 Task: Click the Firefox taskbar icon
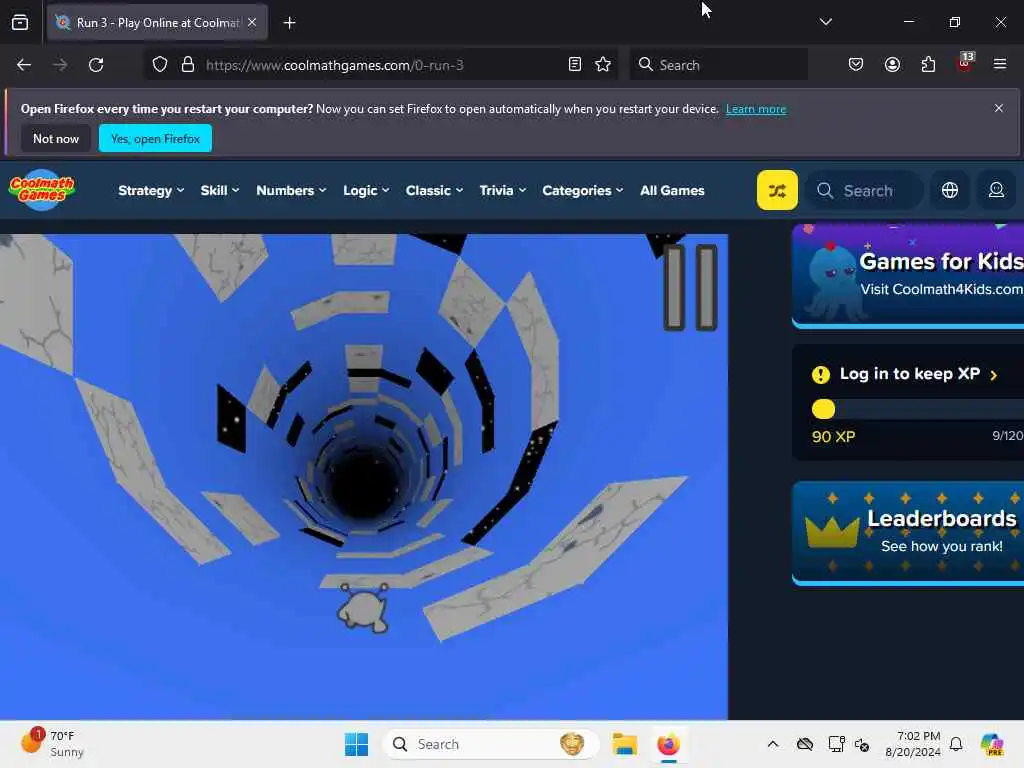(x=668, y=744)
